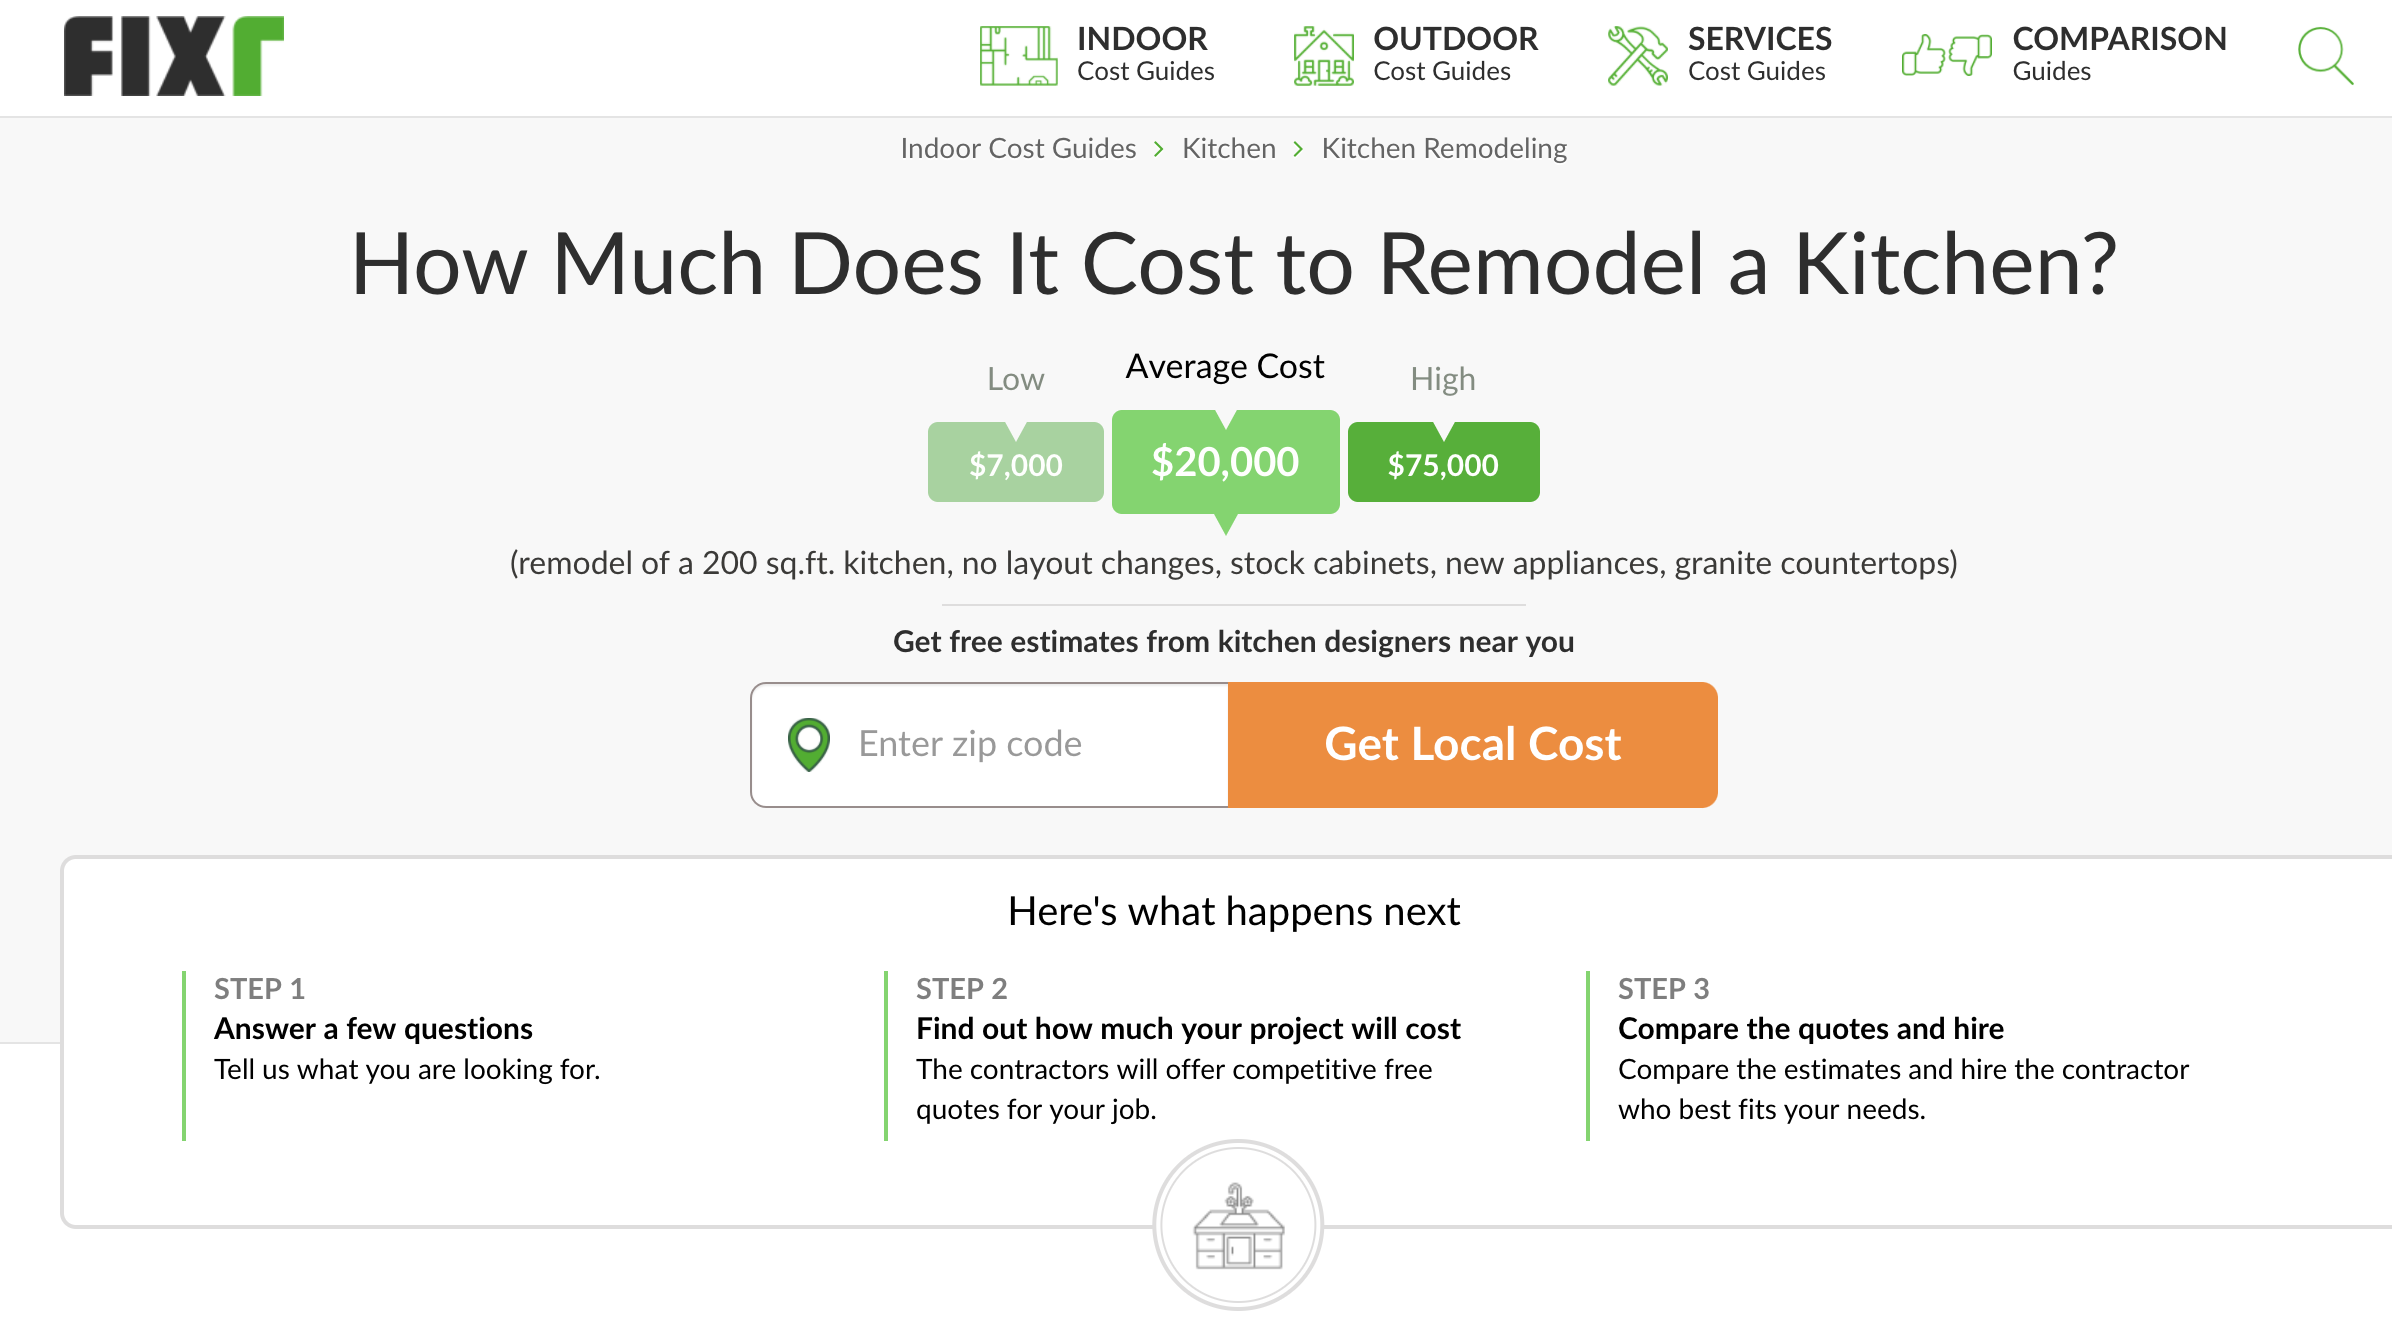This screenshot has height=1338, width=2392.
Task: Open the Comparison Guides menu
Action: [x=2118, y=55]
